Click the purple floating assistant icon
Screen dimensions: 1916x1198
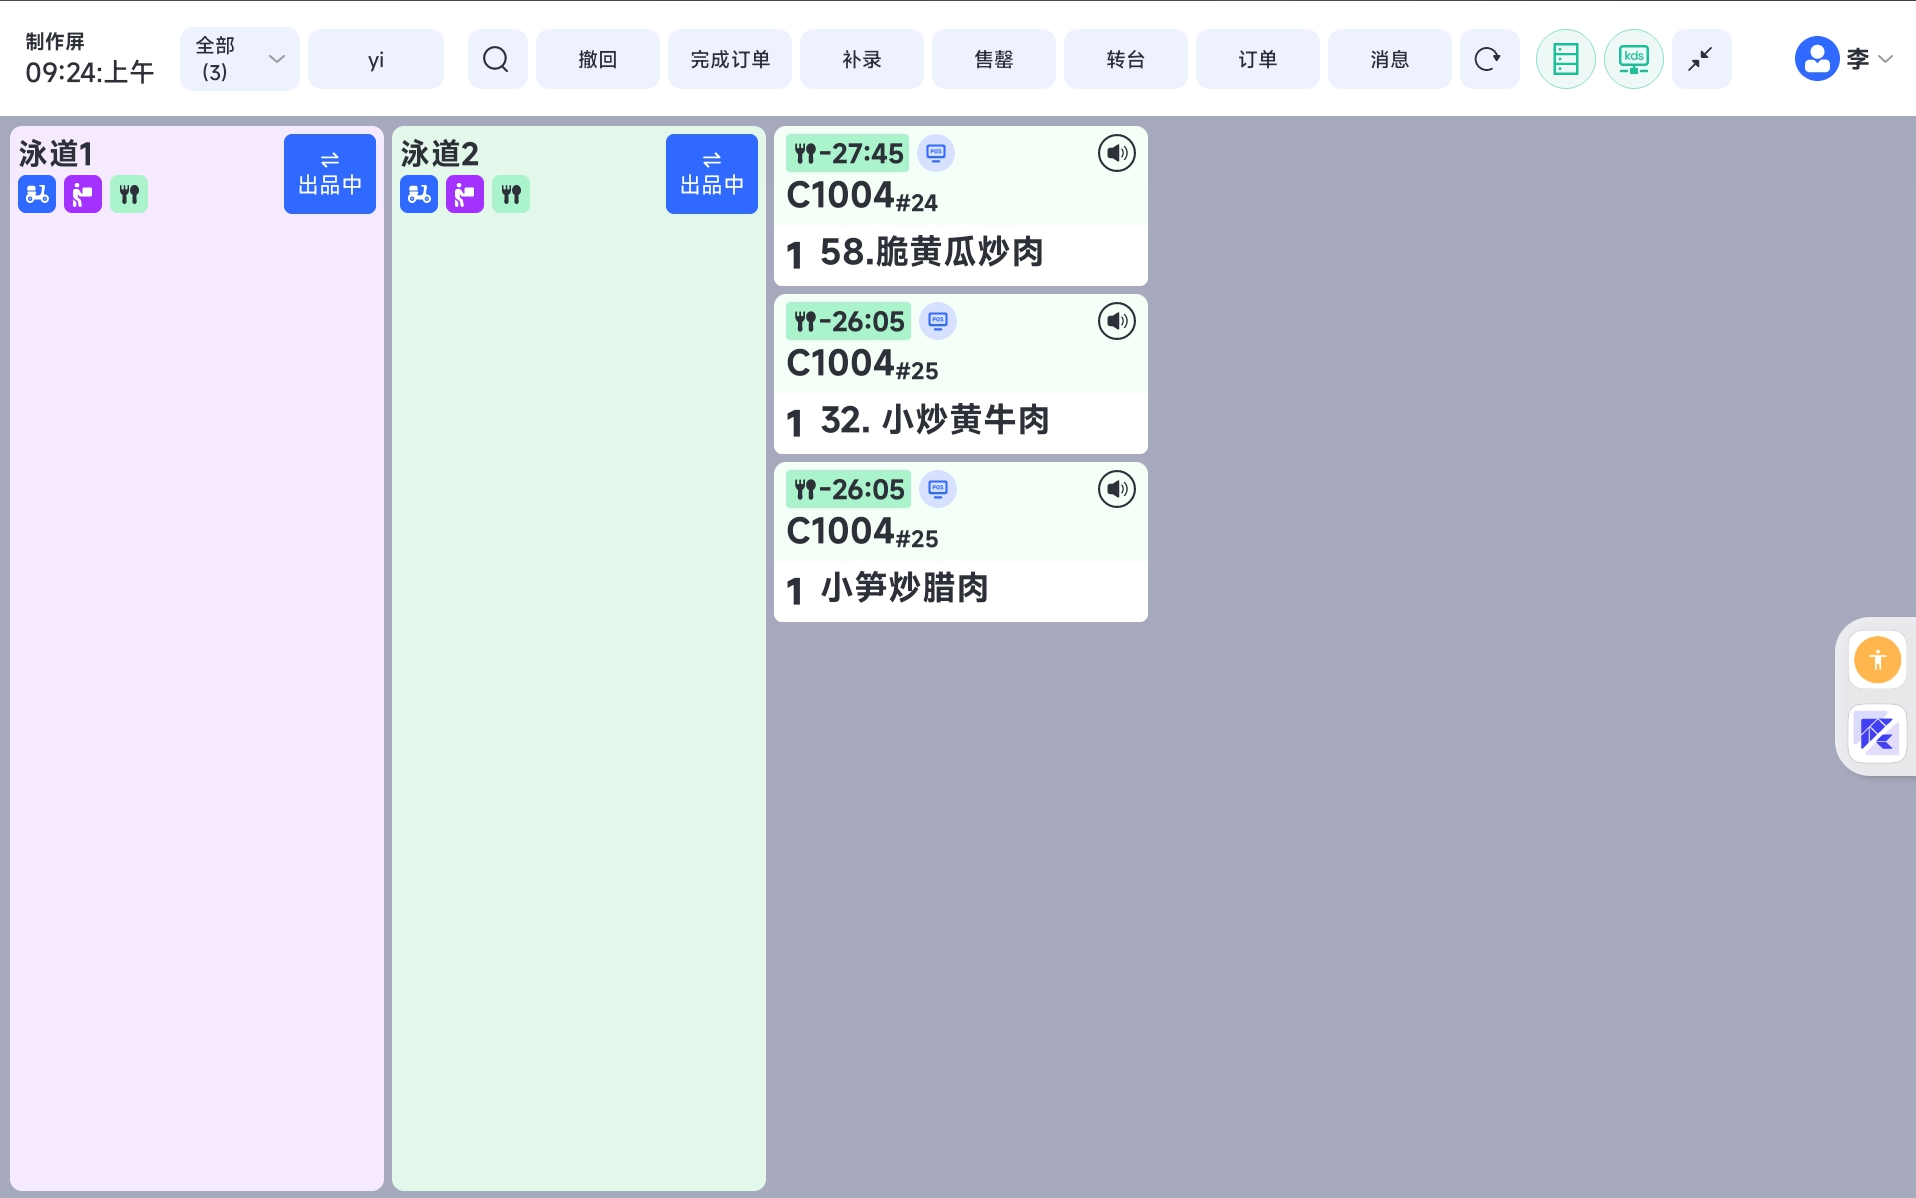(x=1876, y=734)
